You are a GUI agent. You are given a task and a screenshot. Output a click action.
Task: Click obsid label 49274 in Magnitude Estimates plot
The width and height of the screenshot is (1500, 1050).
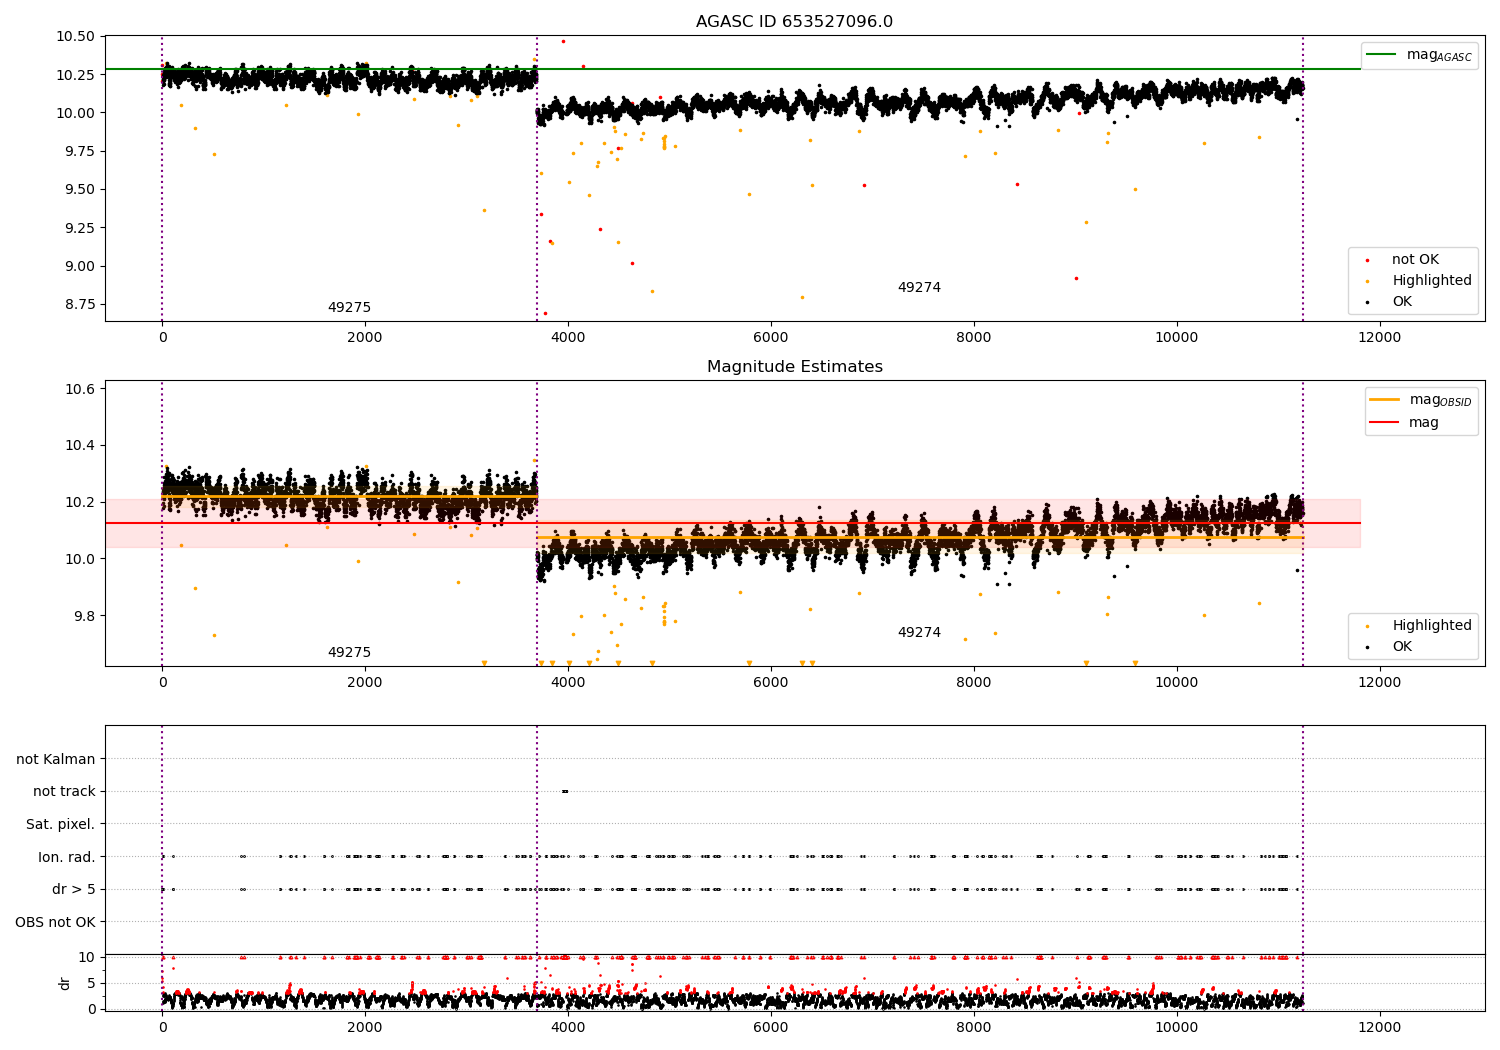(919, 632)
